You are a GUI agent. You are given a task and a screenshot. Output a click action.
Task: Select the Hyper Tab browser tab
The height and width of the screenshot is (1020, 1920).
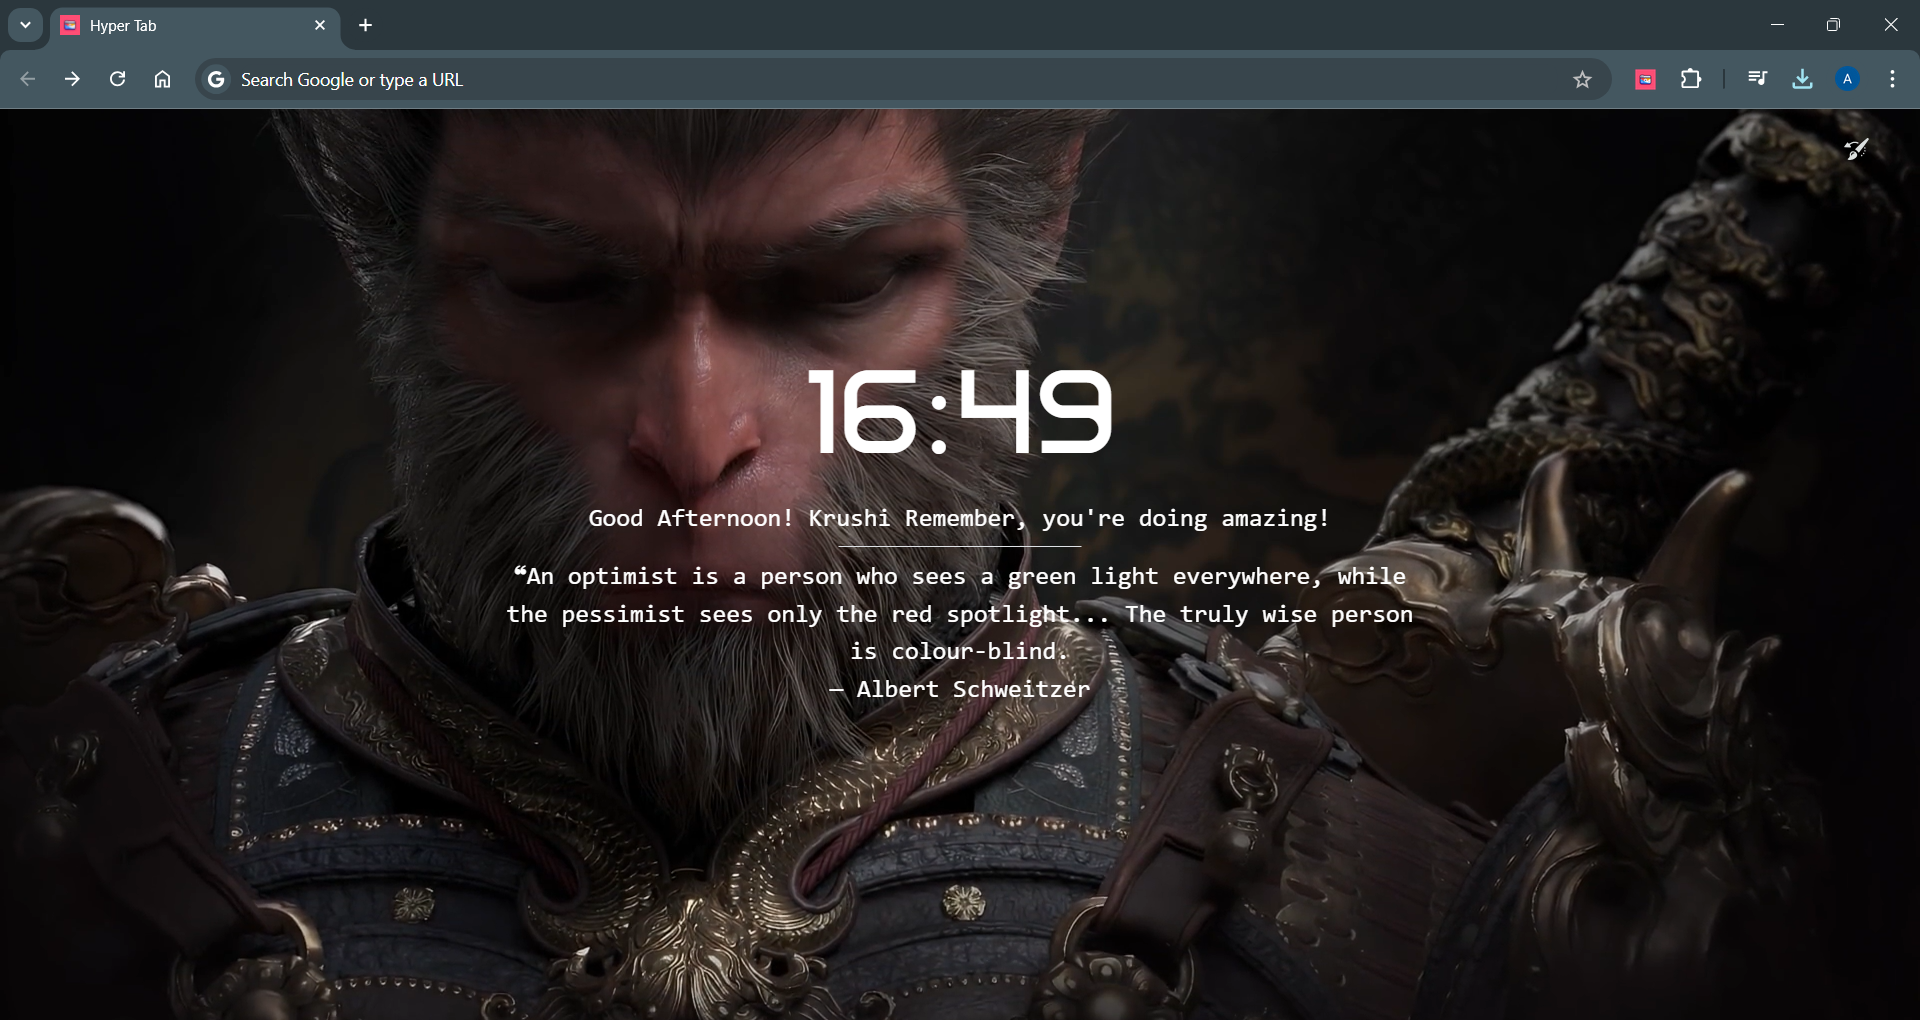tap(194, 26)
